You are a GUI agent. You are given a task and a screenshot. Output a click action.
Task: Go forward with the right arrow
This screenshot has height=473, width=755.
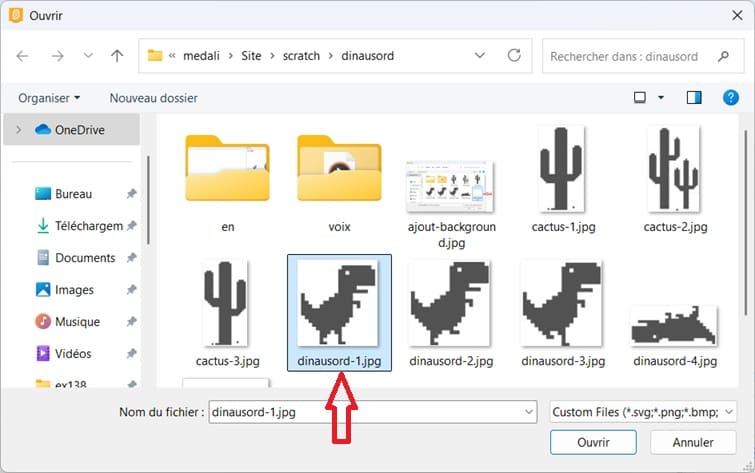coord(57,56)
